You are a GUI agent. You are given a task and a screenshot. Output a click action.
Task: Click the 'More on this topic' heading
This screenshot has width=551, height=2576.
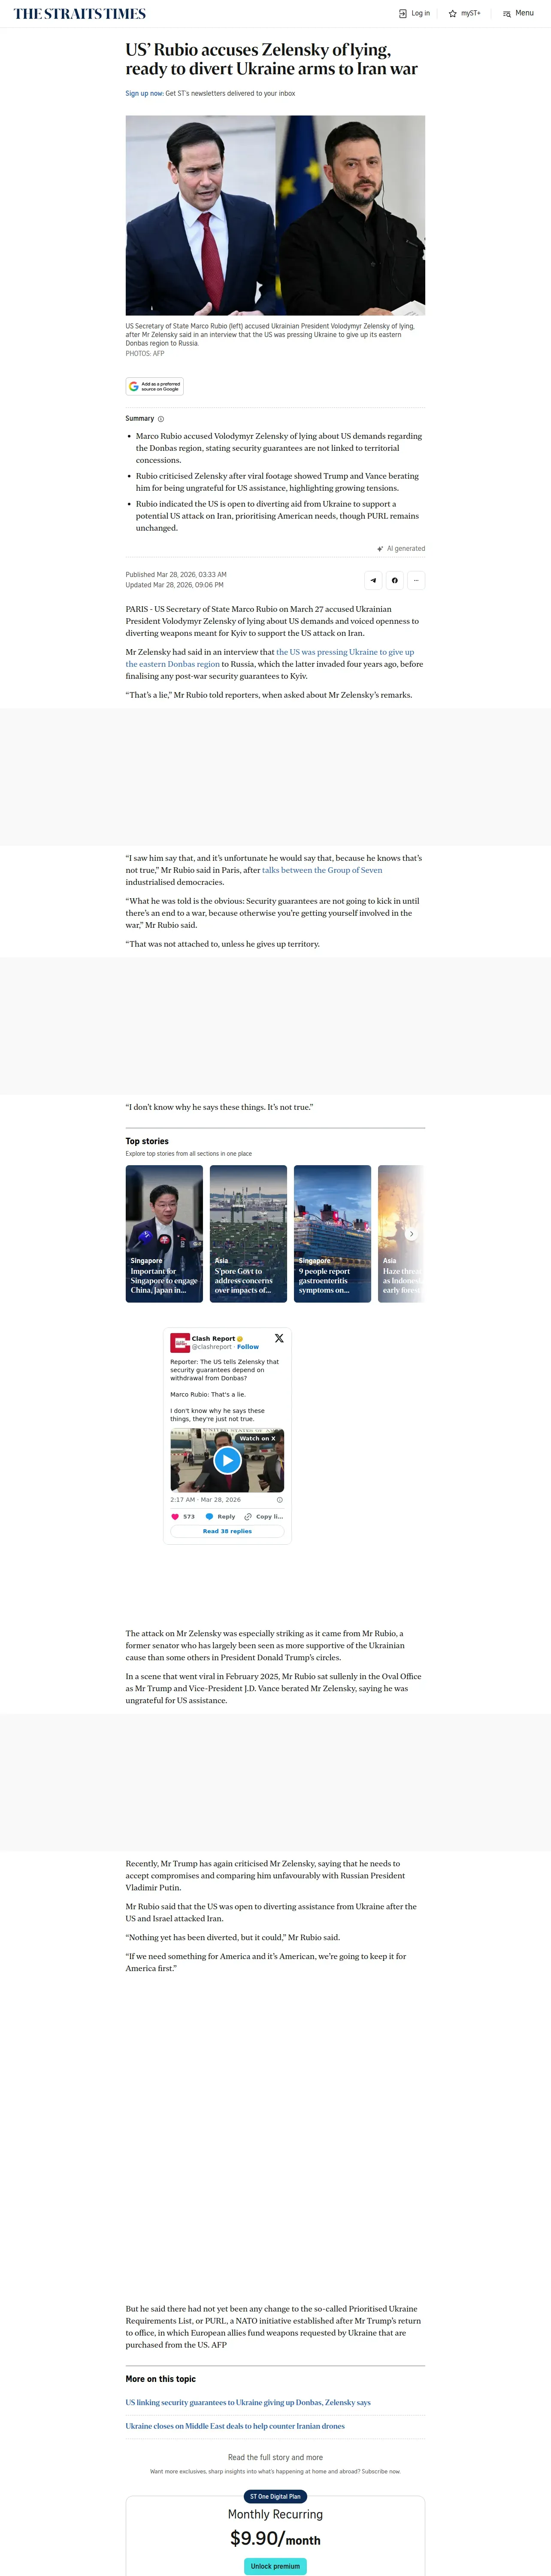click(160, 2379)
